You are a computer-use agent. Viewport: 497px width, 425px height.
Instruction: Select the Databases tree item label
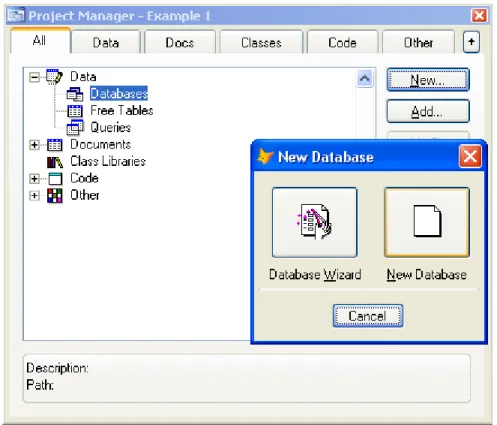(119, 93)
